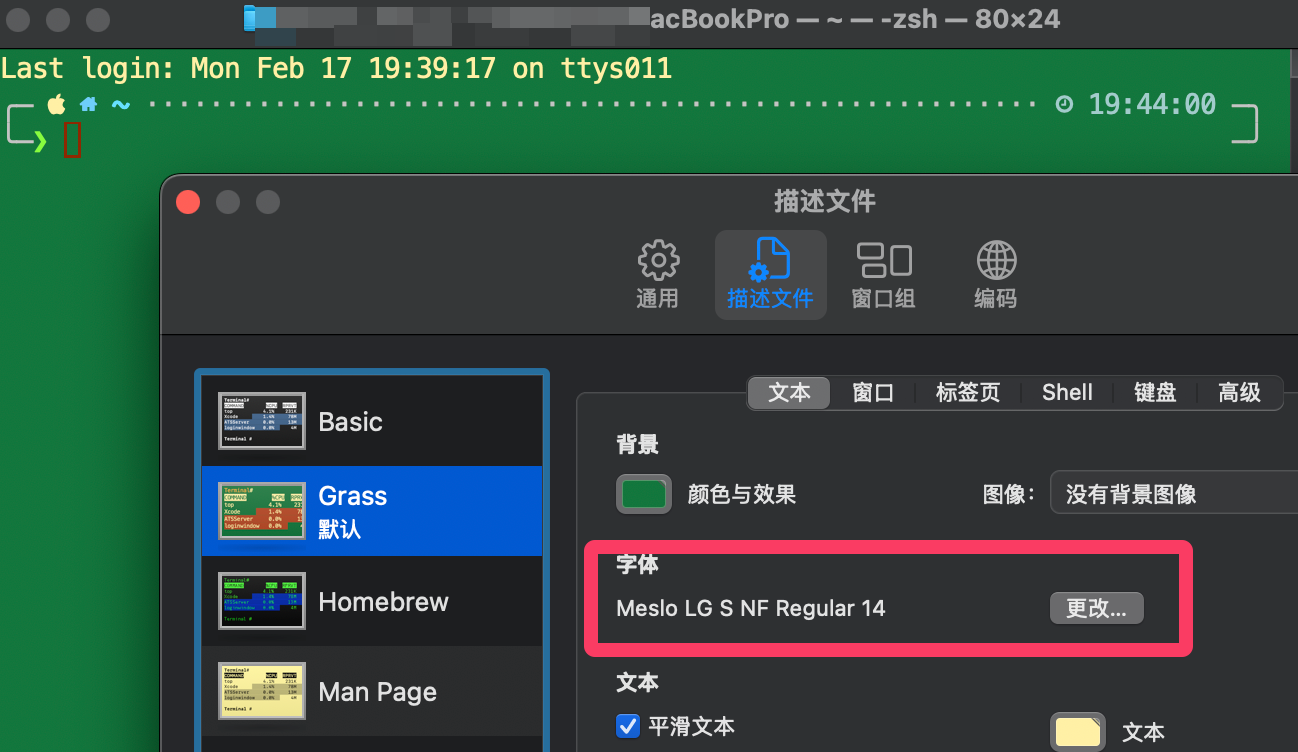
Task: Select the Man Page profile
Action: pos(372,691)
